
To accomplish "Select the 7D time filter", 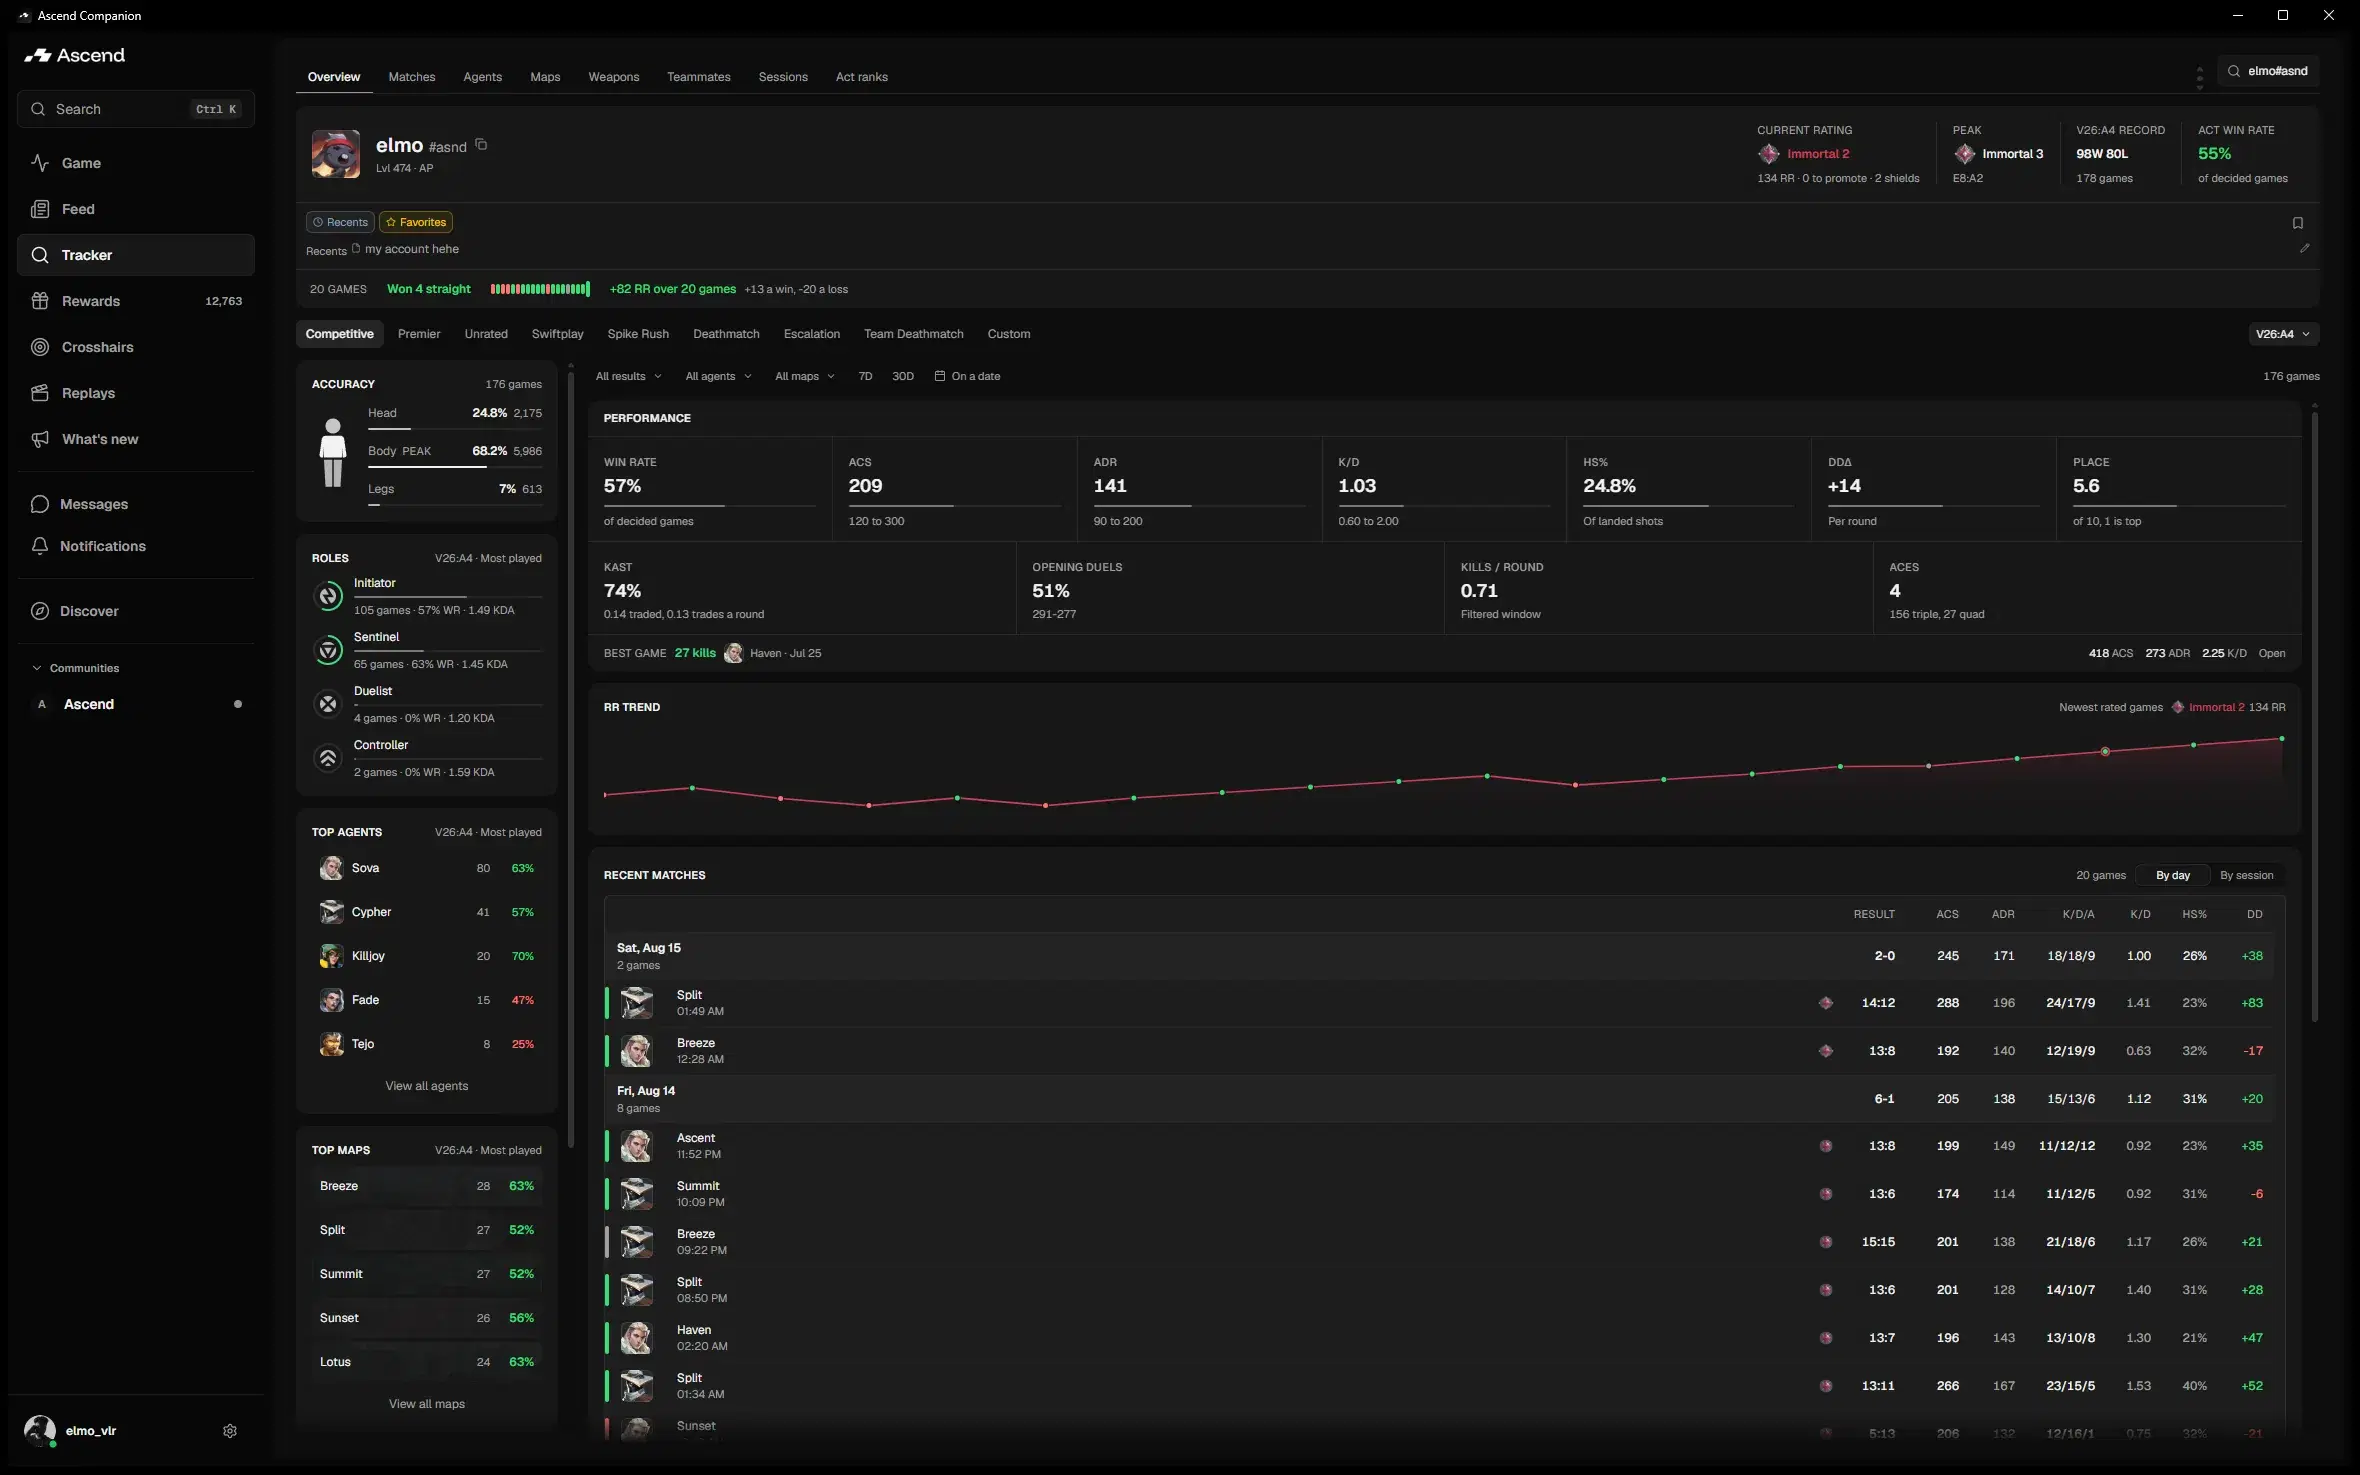I will click(x=865, y=376).
